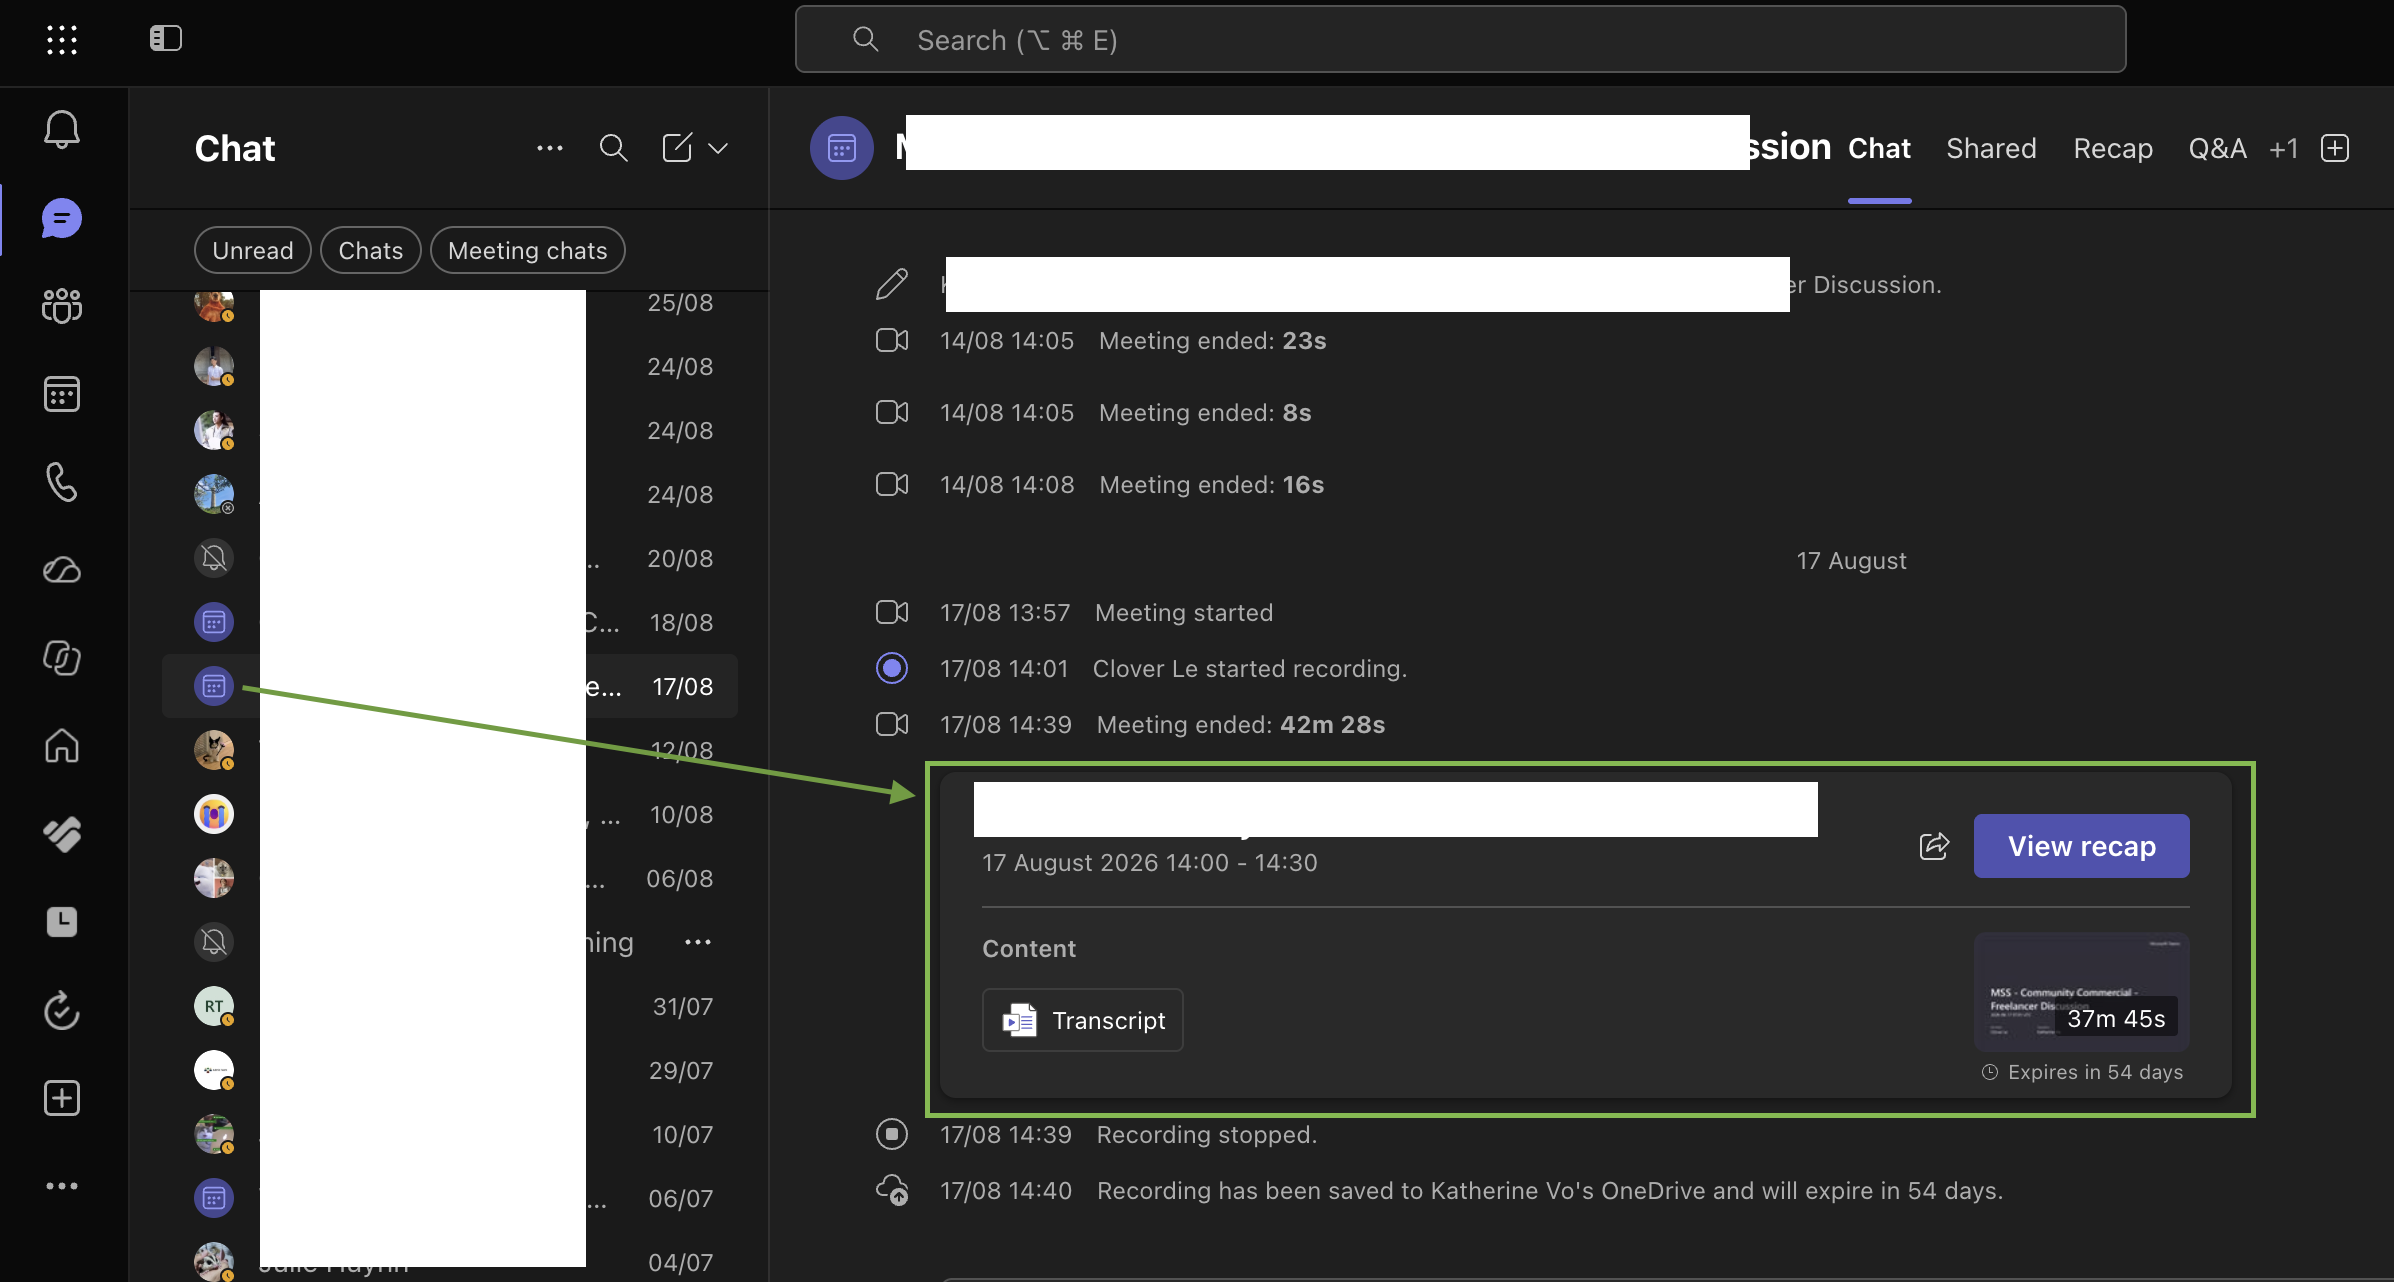Open the Updates checkmark icon in sidebar
Viewport: 2394px width, 1282px height.
point(62,1010)
